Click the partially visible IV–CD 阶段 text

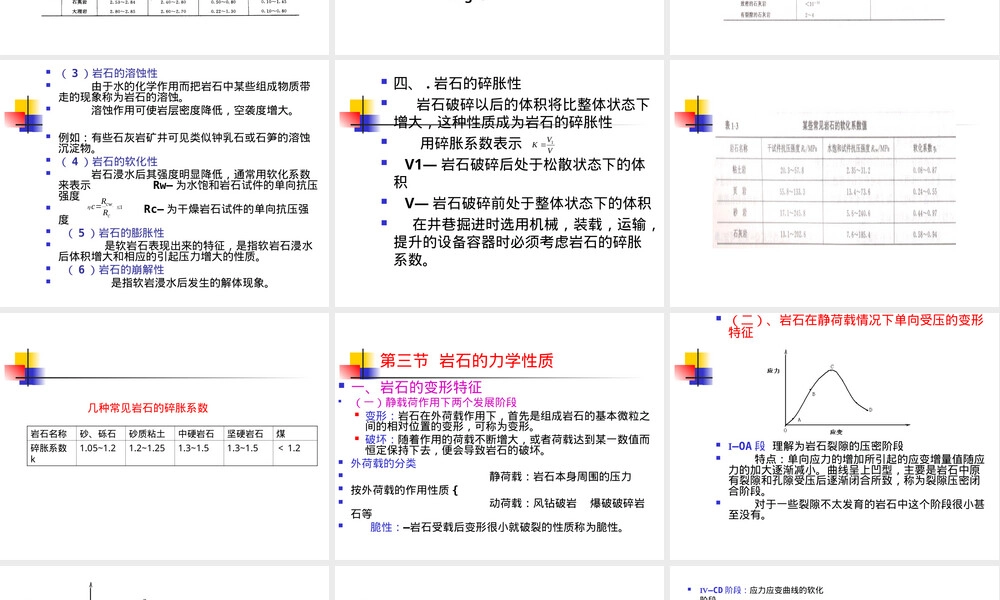(761, 593)
